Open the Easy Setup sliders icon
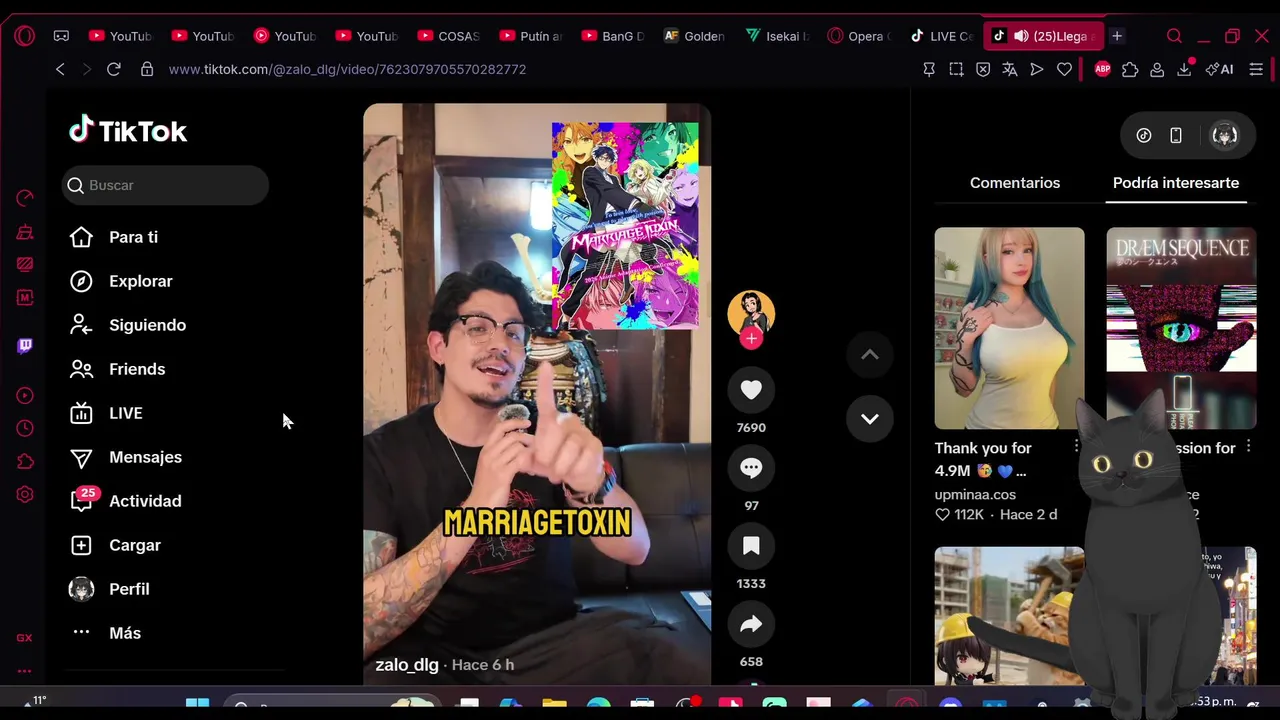This screenshot has height=720, width=1280. [x=1256, y=69]
